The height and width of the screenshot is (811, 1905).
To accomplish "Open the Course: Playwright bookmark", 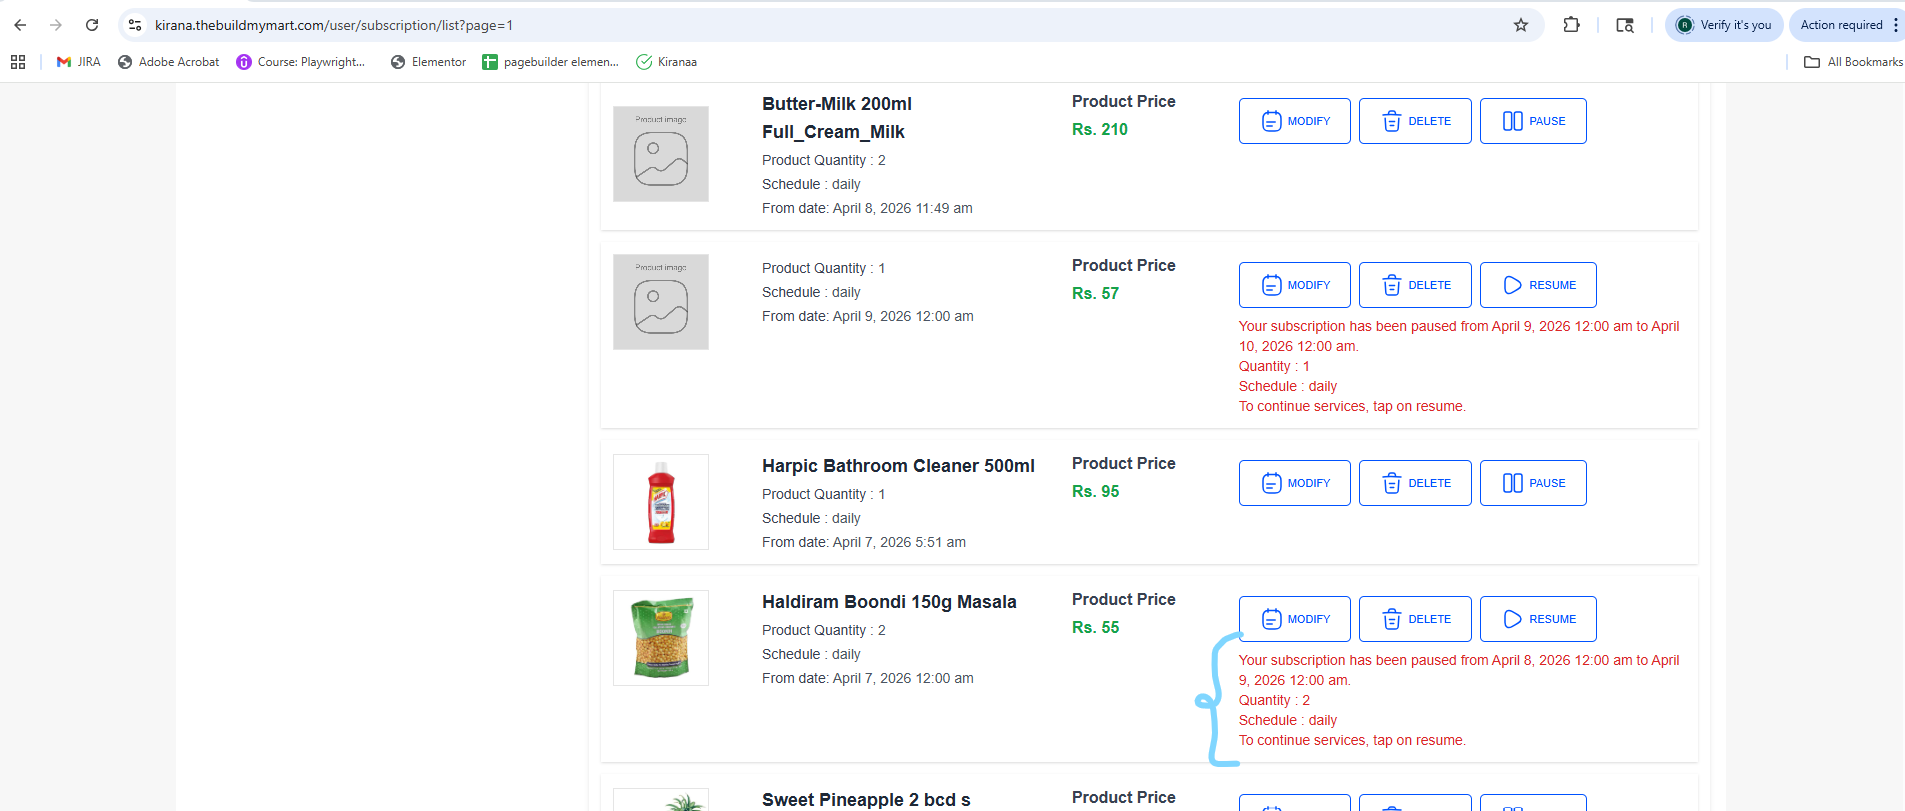I will pos(301,62).
